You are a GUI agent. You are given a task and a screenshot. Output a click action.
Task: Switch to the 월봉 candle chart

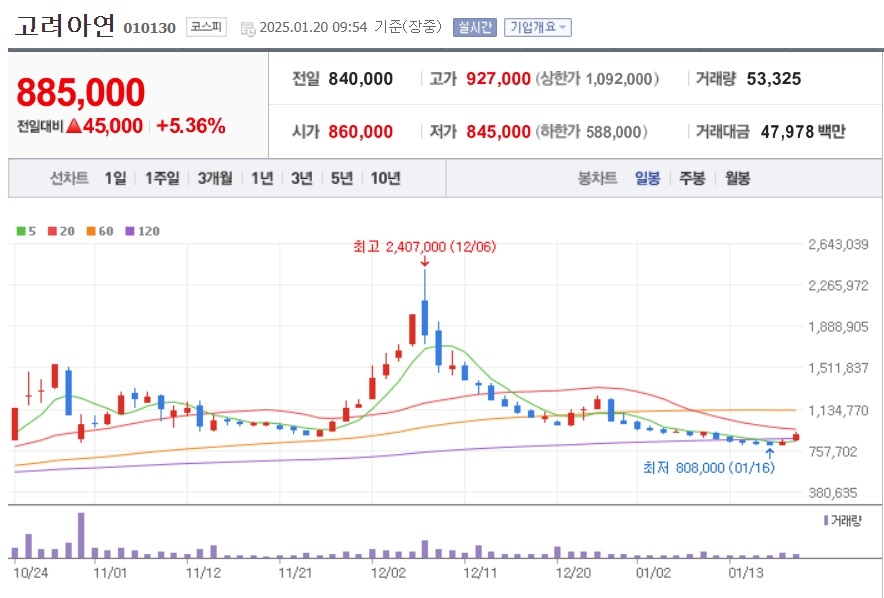[x=737, y=179]
